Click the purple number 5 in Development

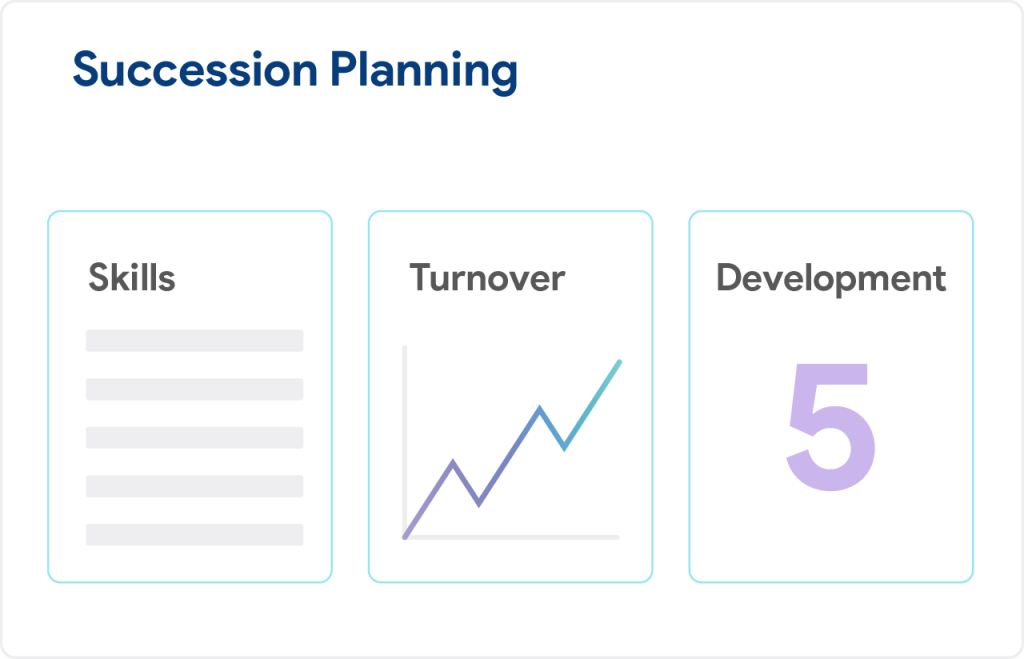831,427
